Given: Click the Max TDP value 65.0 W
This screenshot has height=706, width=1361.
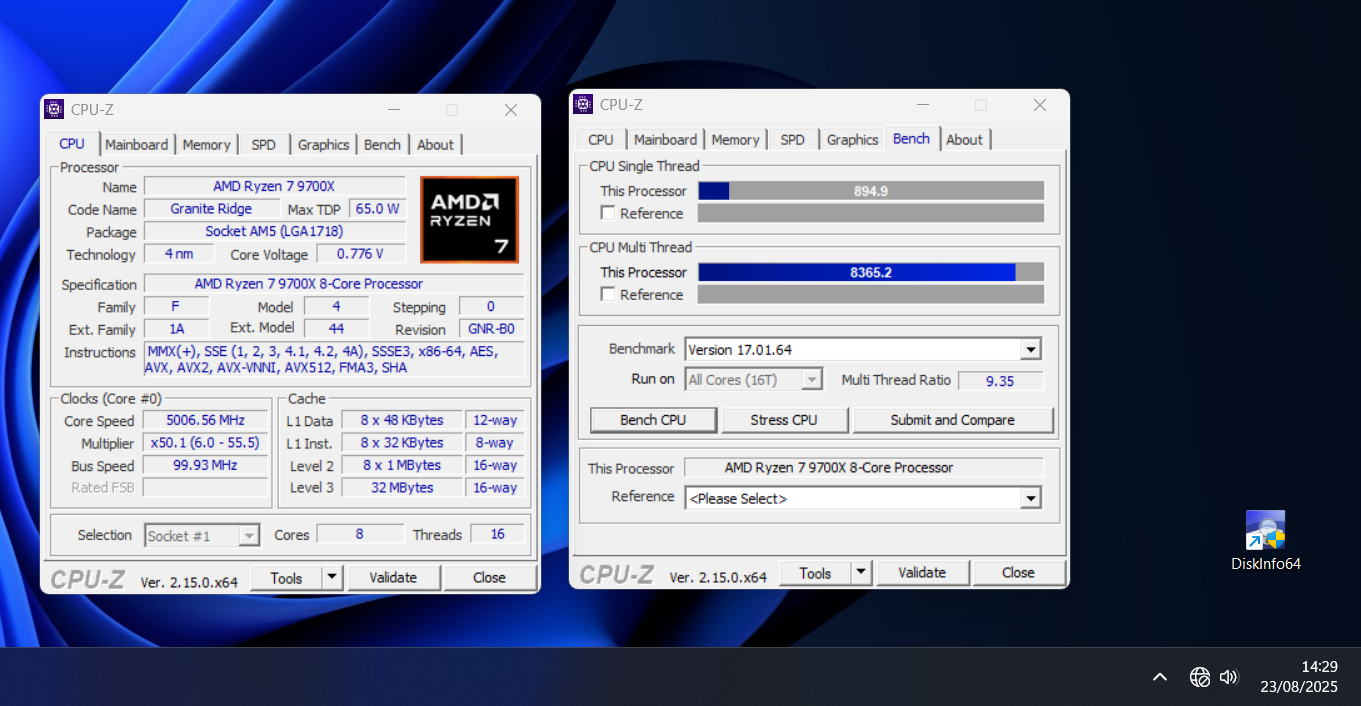Looking at the screenshot, I should coord(378,209).
